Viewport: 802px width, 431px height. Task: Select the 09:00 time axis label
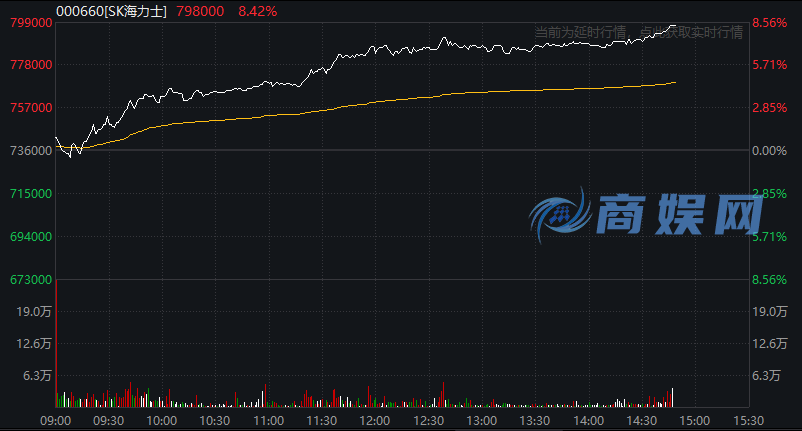point(55,421)
